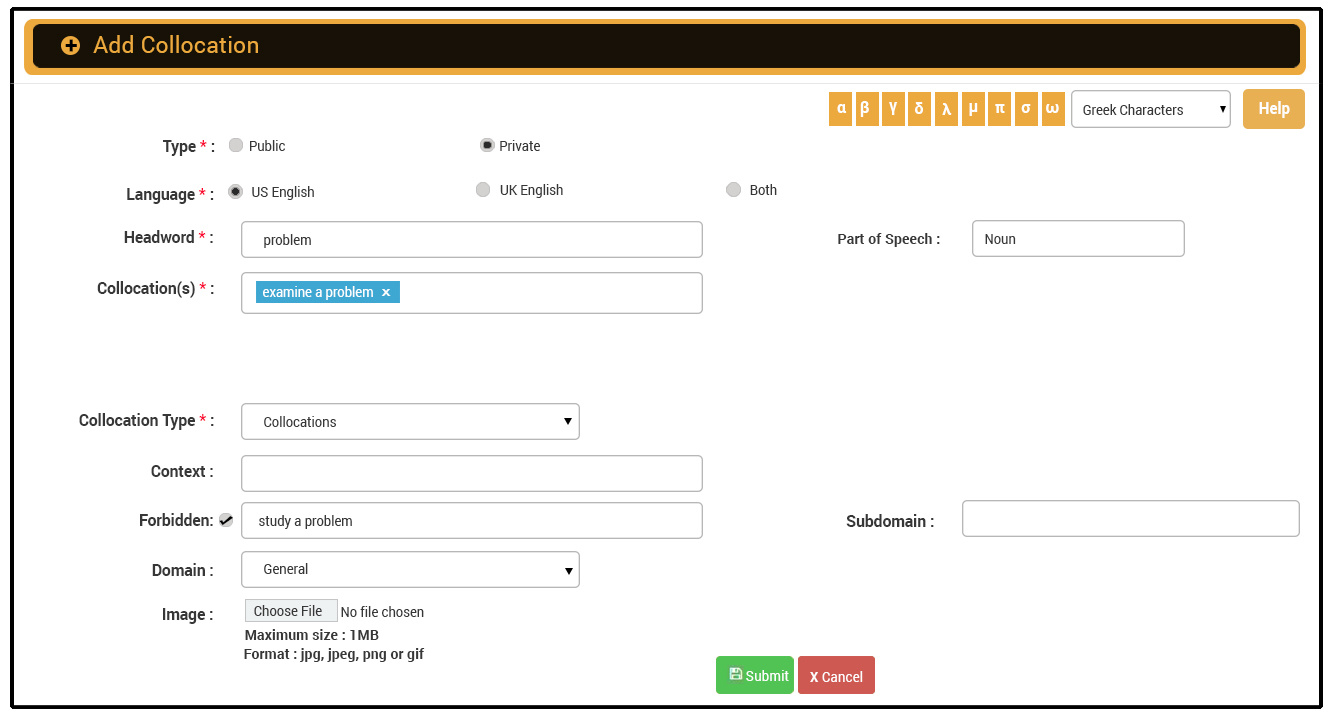Select the Public type radio button
This screenshot has height=722, width=1337.
(236, 146)
